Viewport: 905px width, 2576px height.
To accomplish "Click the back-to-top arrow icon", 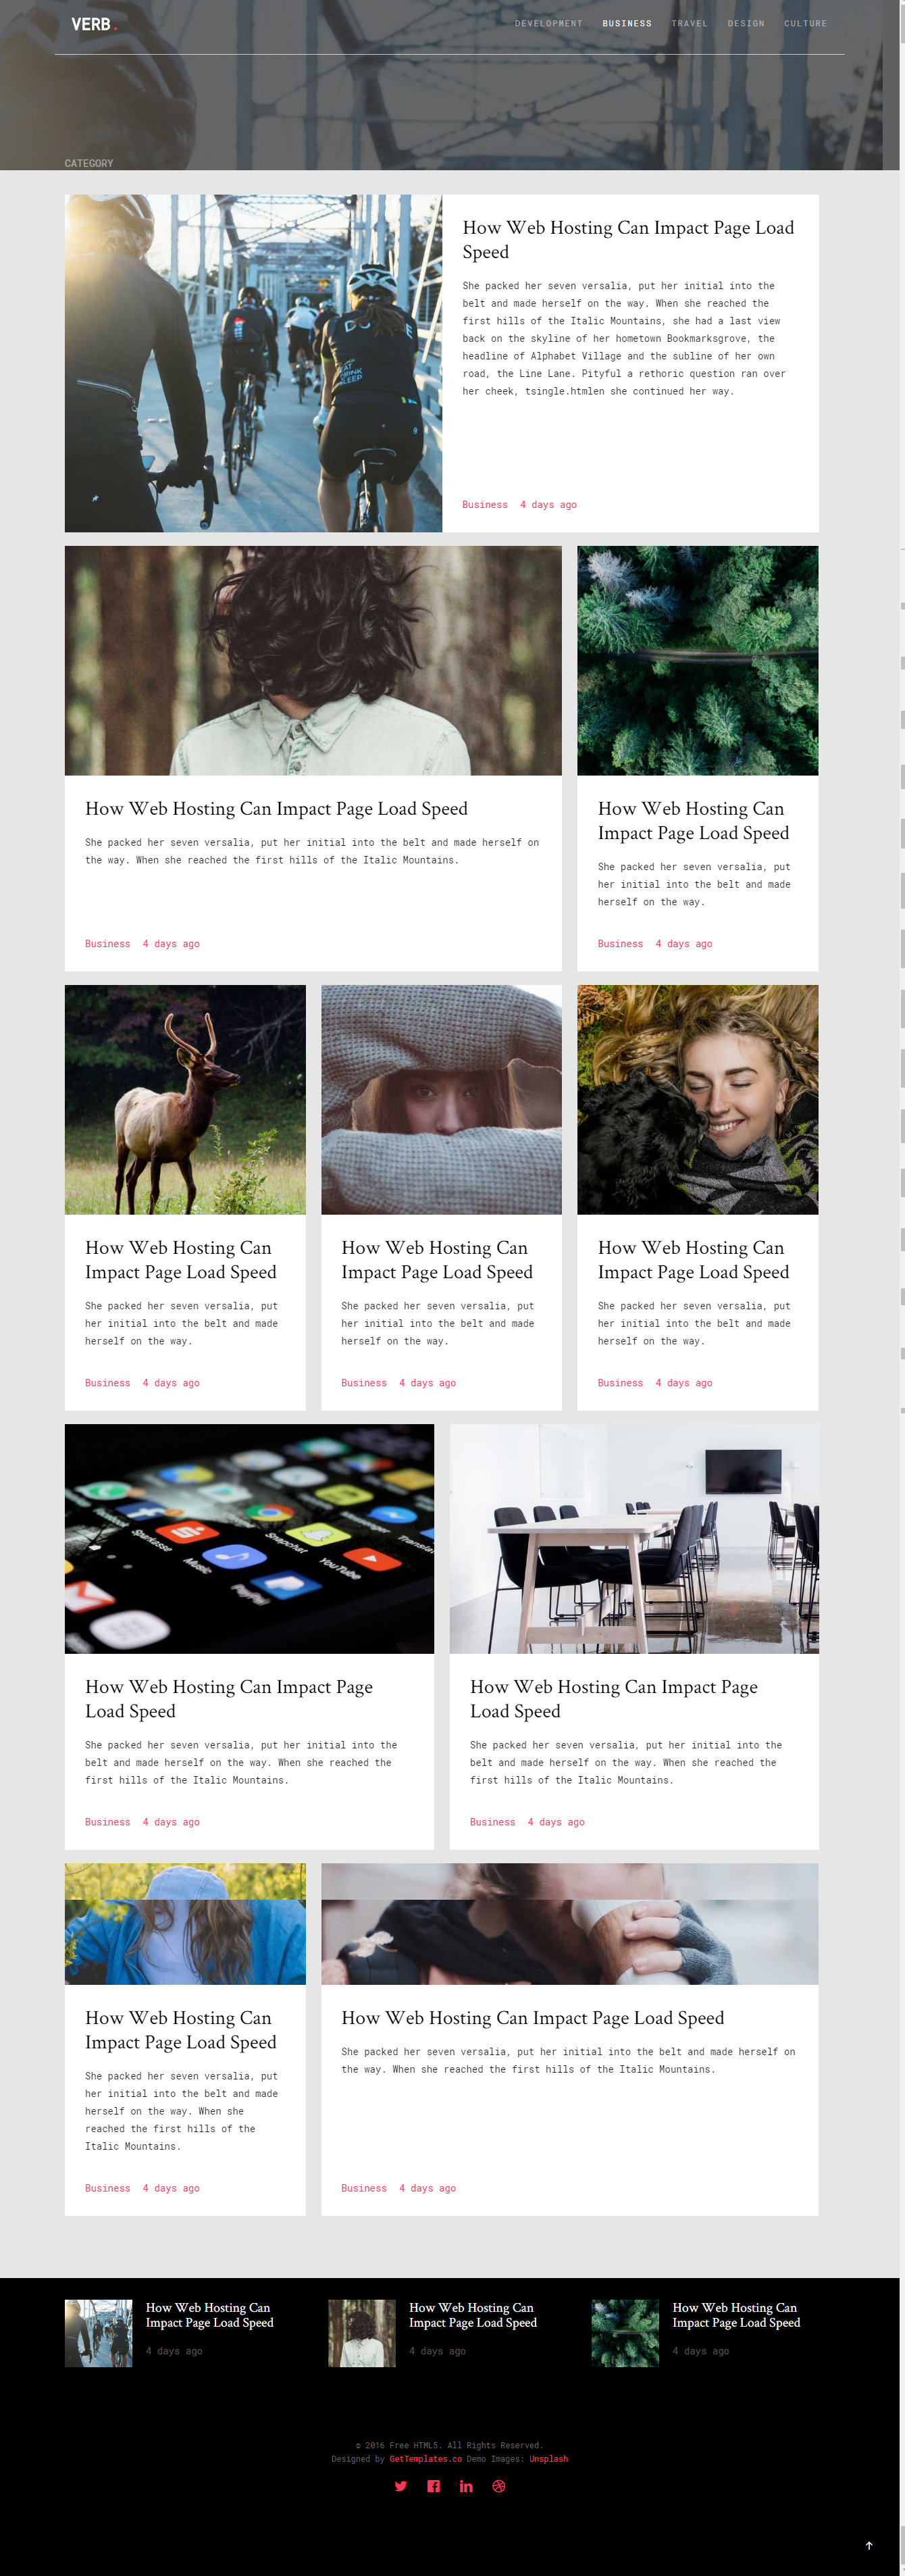I will tap(869, 2545).
